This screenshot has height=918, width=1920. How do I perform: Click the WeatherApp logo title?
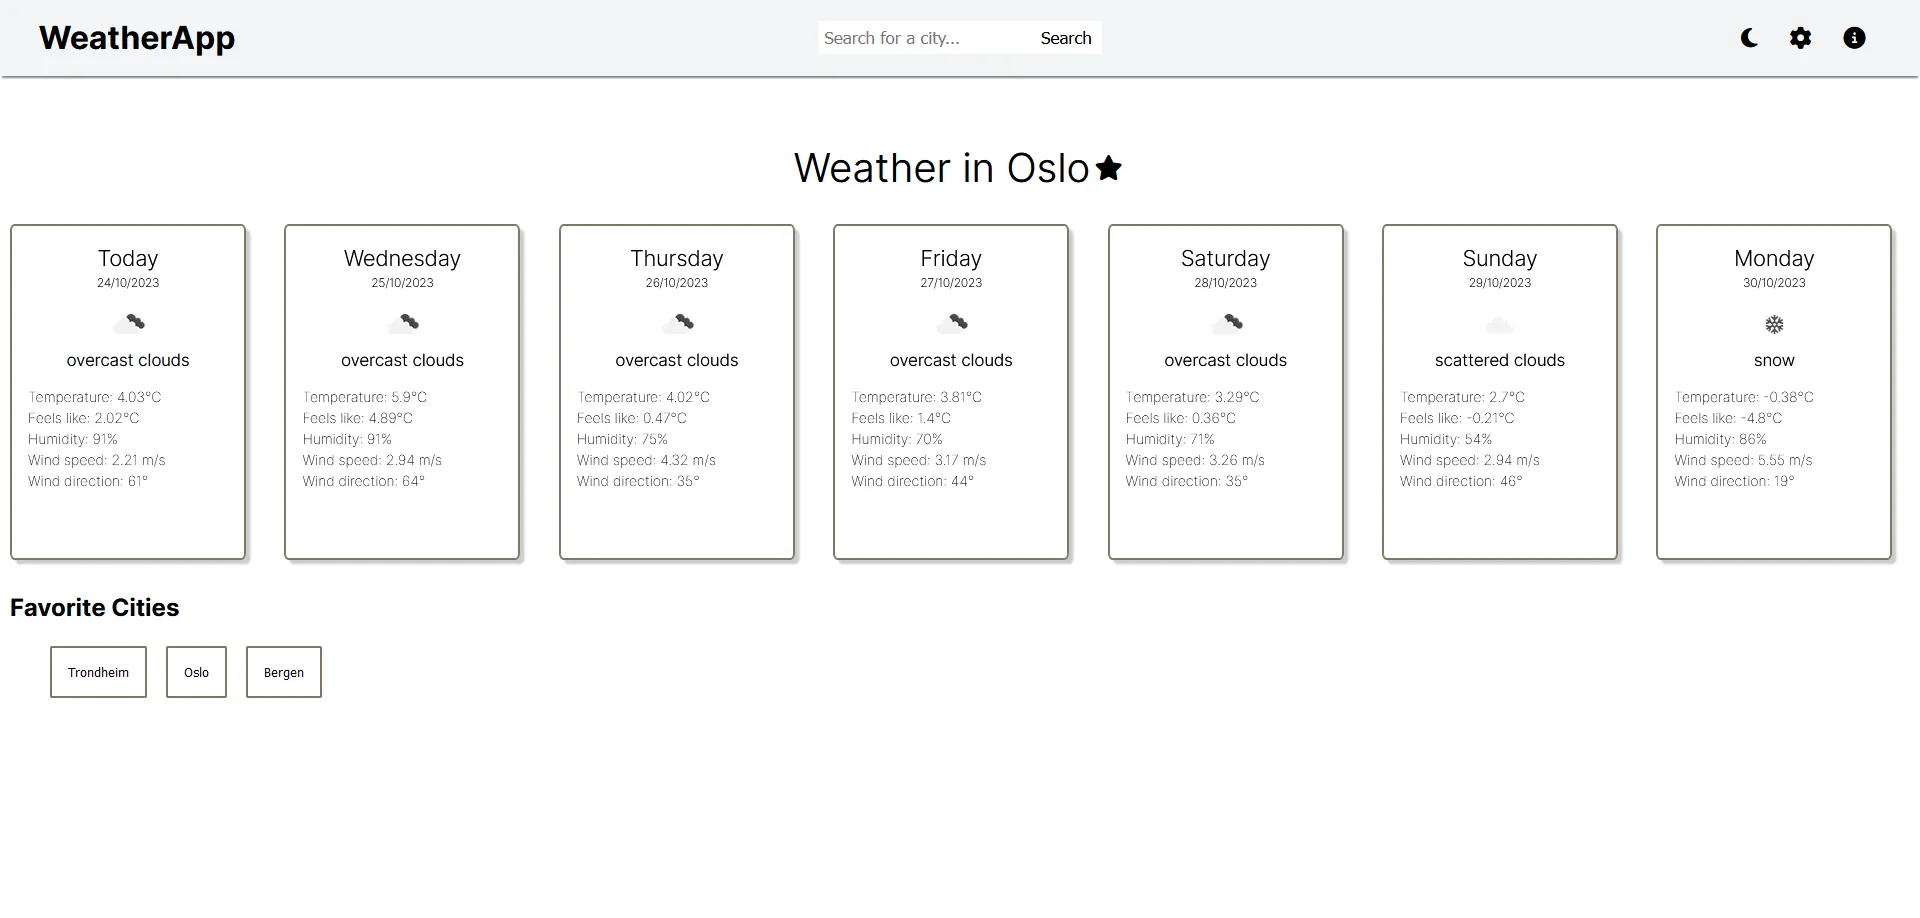[137, 38]
